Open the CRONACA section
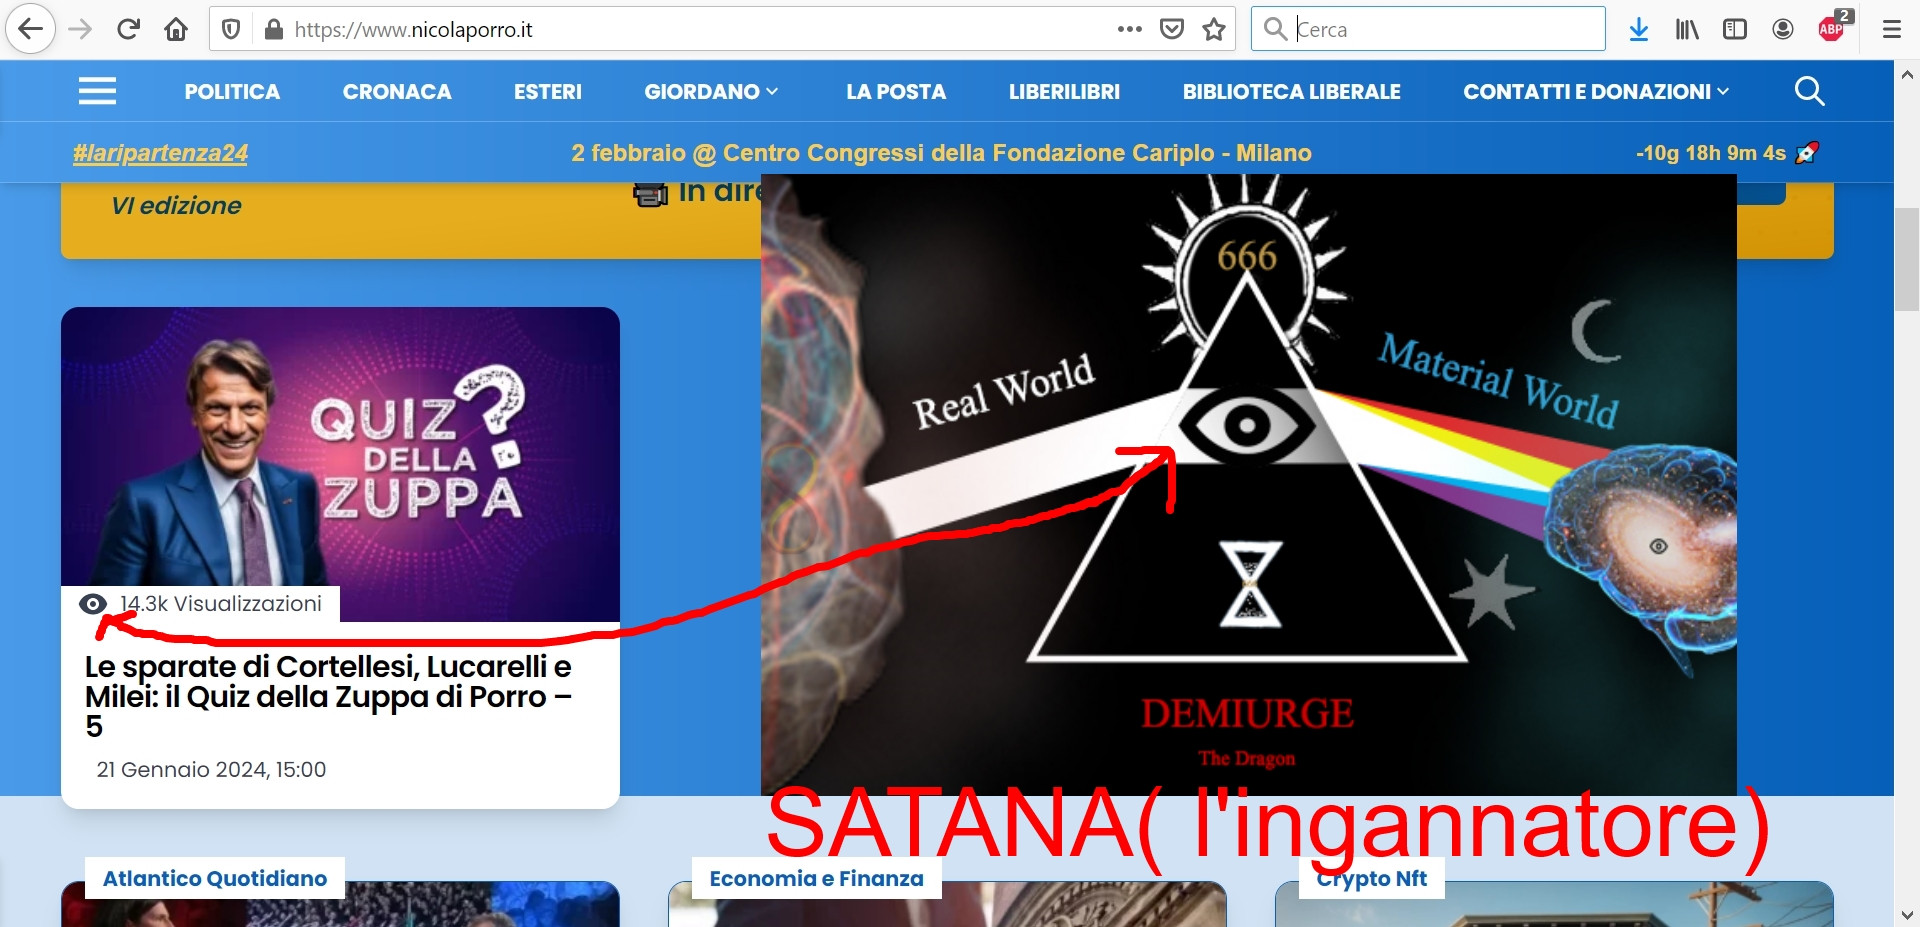This screenshot has height=927, width=1920. pos(397,92)
